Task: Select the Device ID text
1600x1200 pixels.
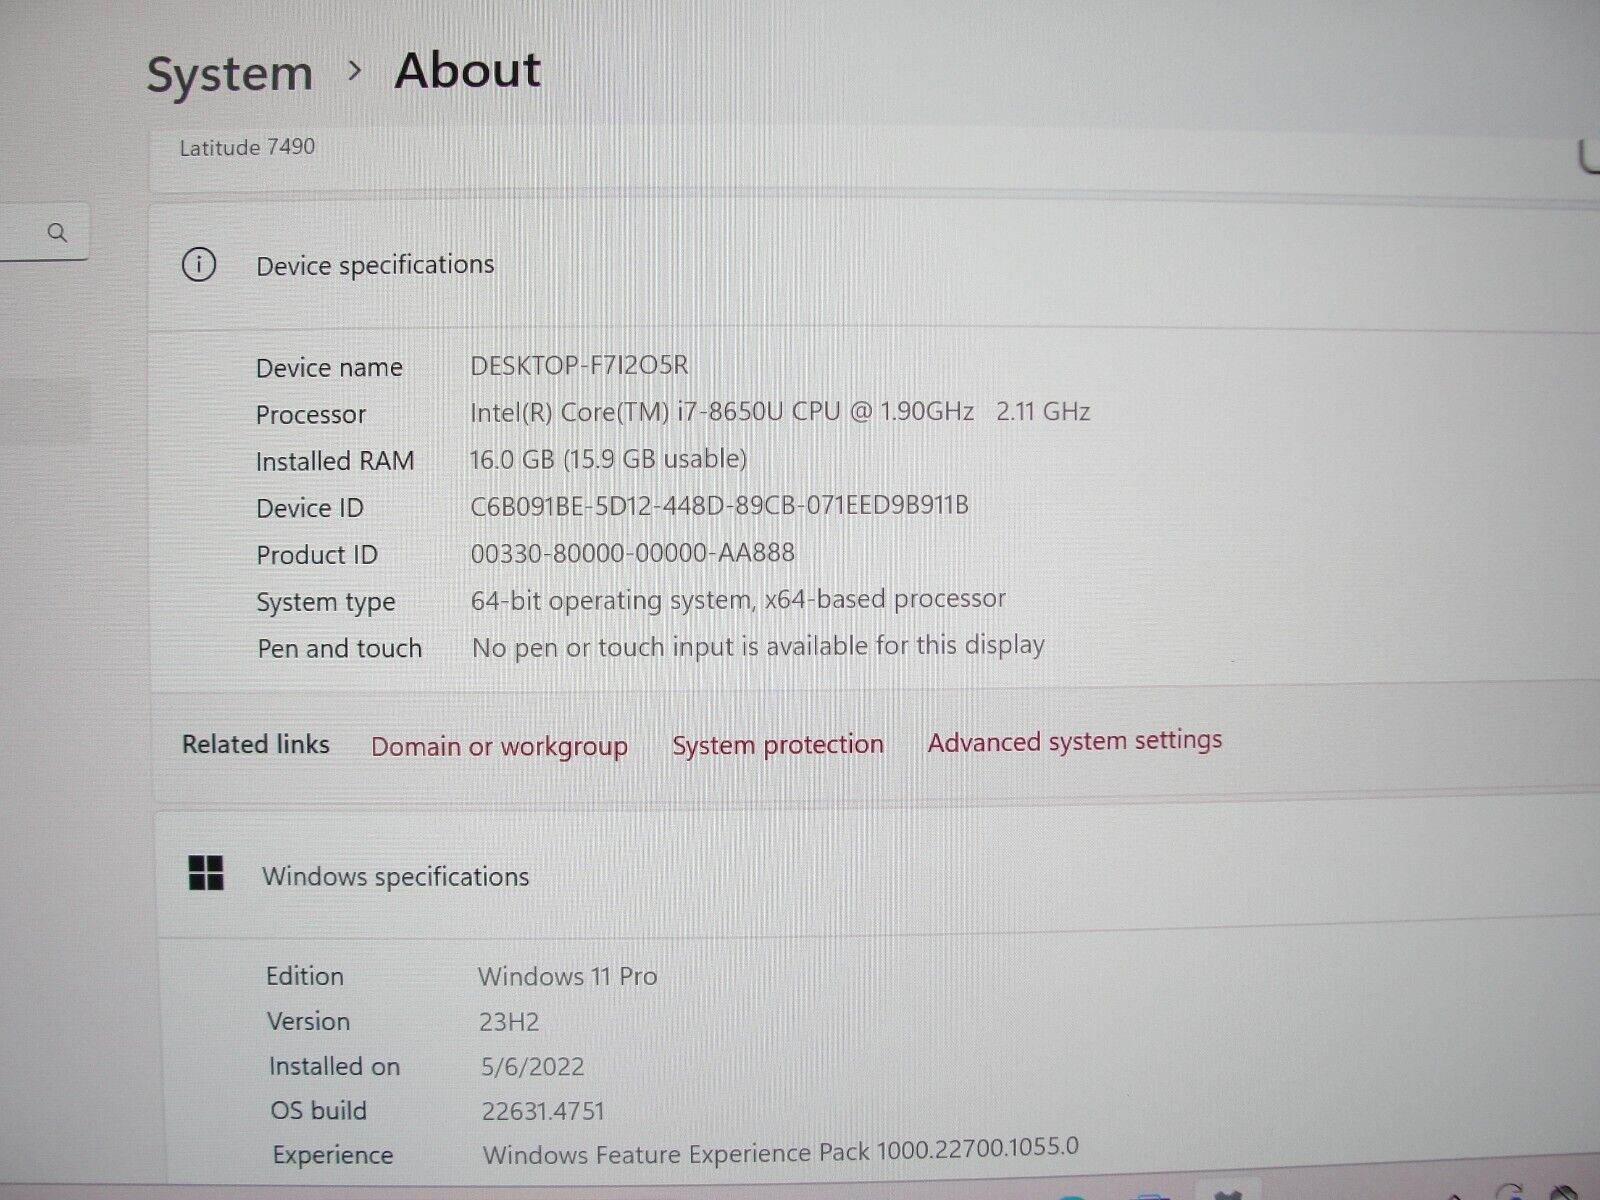Action: click(x=720, y=506)
